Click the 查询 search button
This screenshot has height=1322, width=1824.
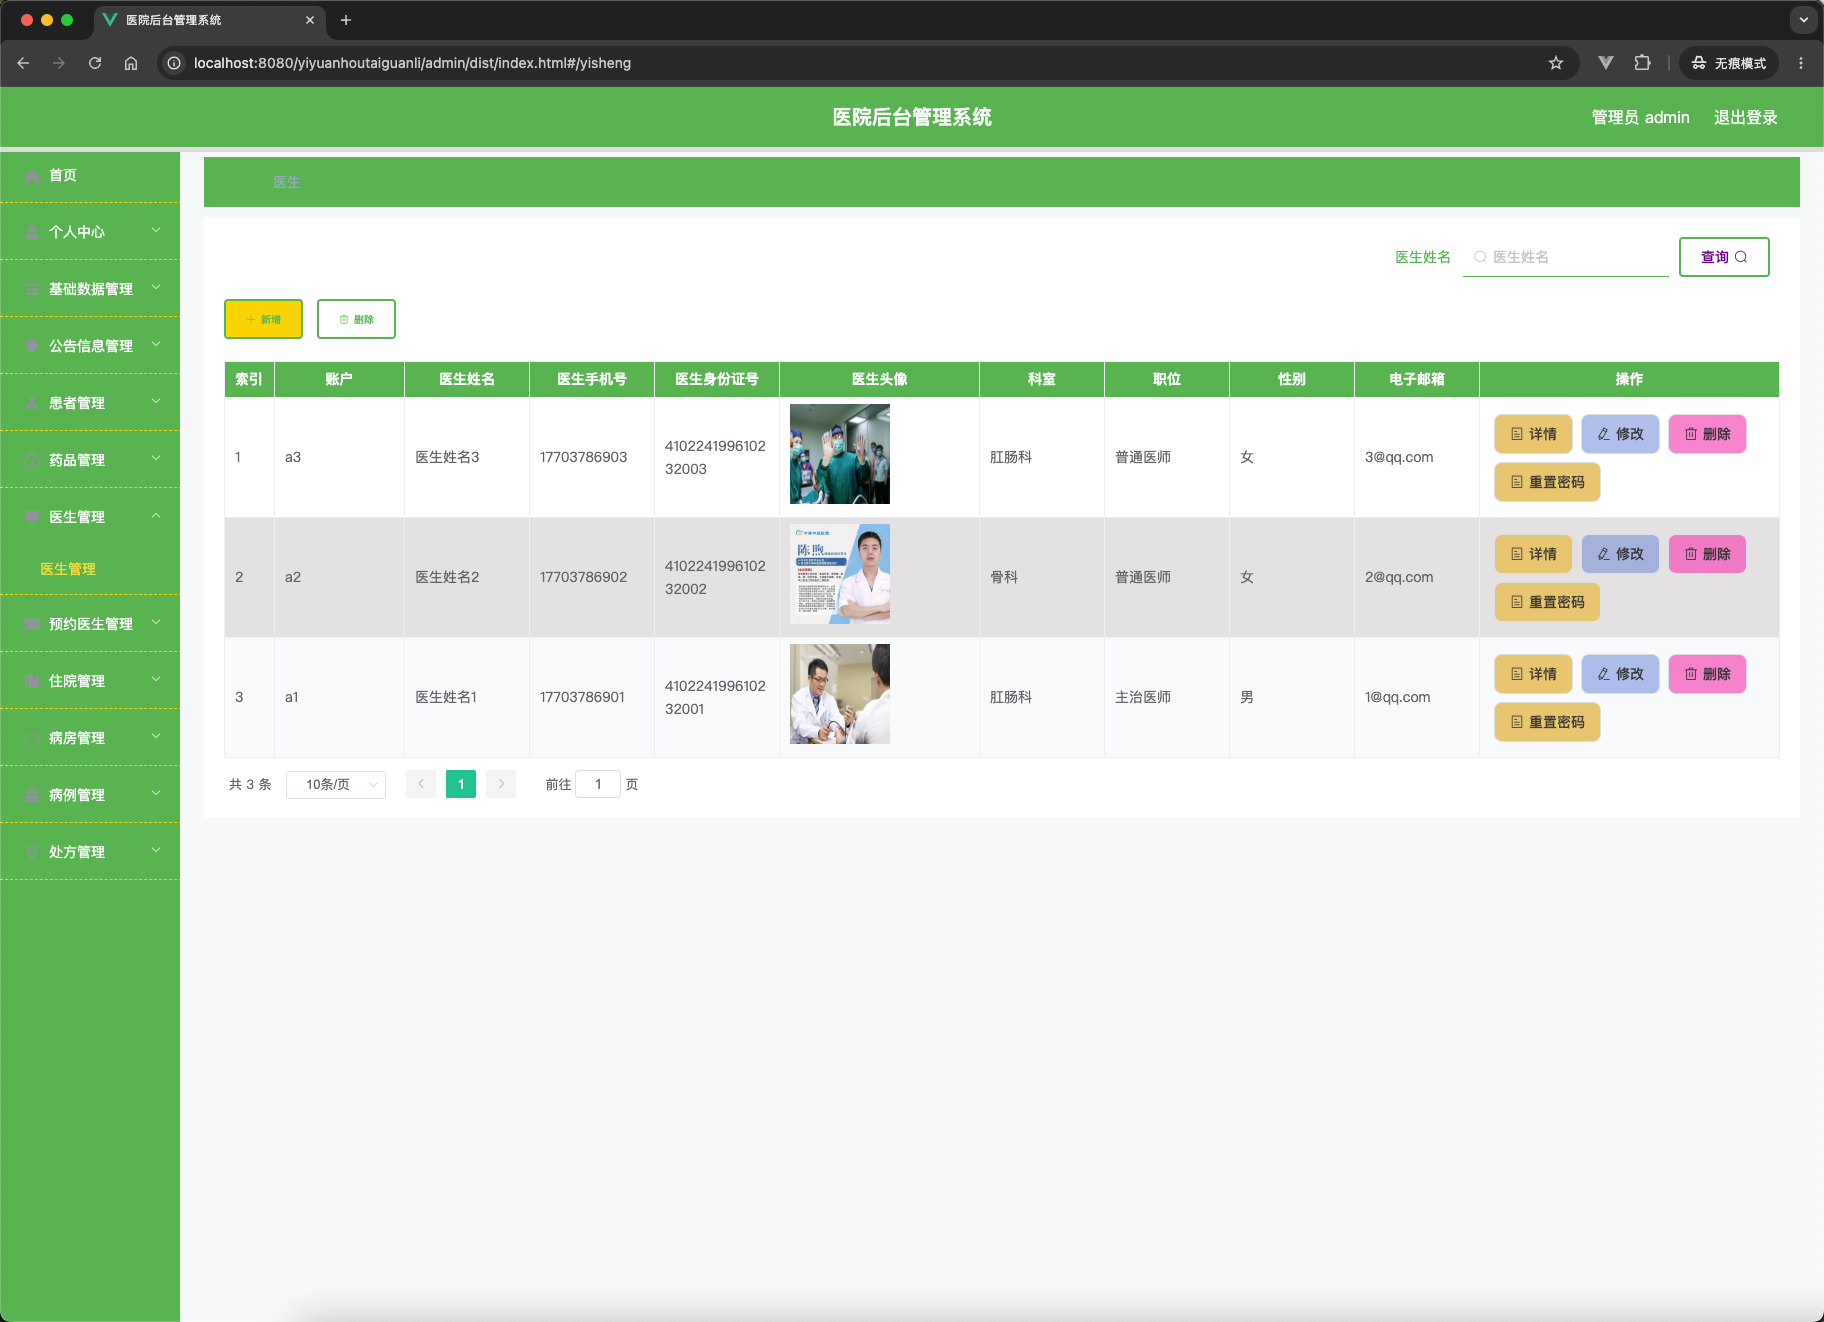pyautogui.click(x=1724, y=257)
